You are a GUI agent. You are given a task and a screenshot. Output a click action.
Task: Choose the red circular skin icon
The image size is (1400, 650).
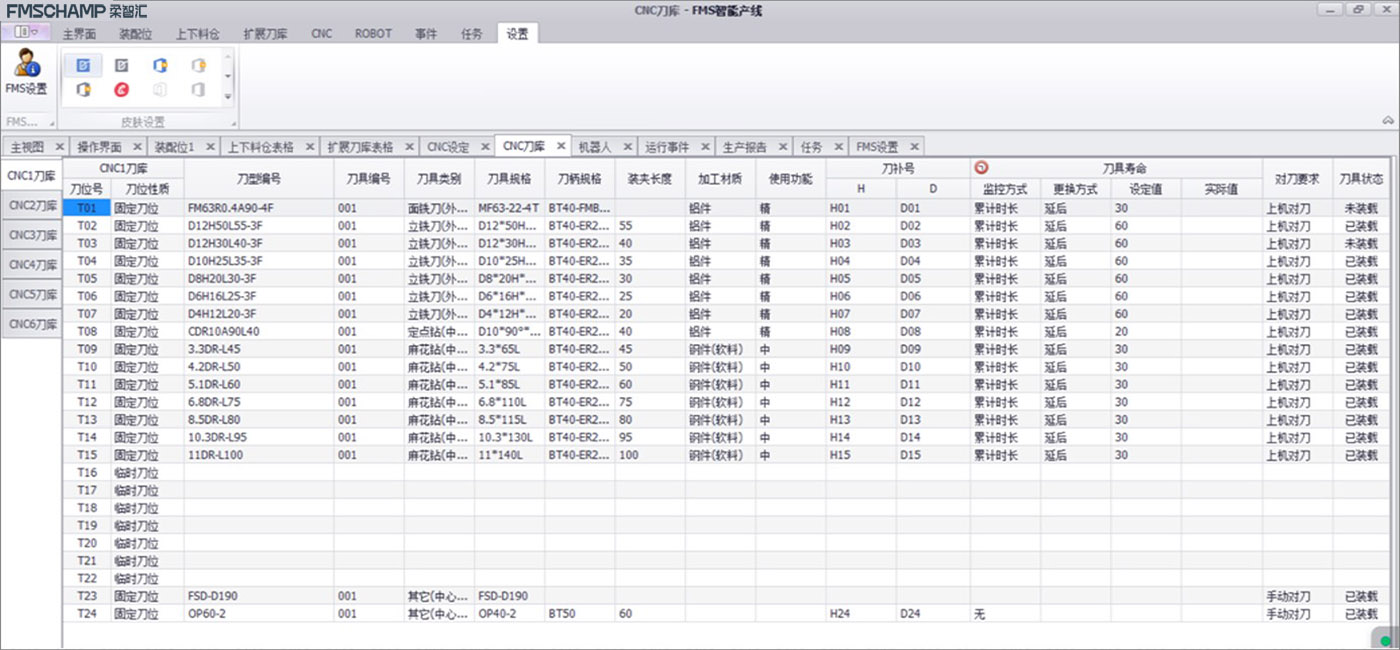pyautogui.click(x=122, y=90)
